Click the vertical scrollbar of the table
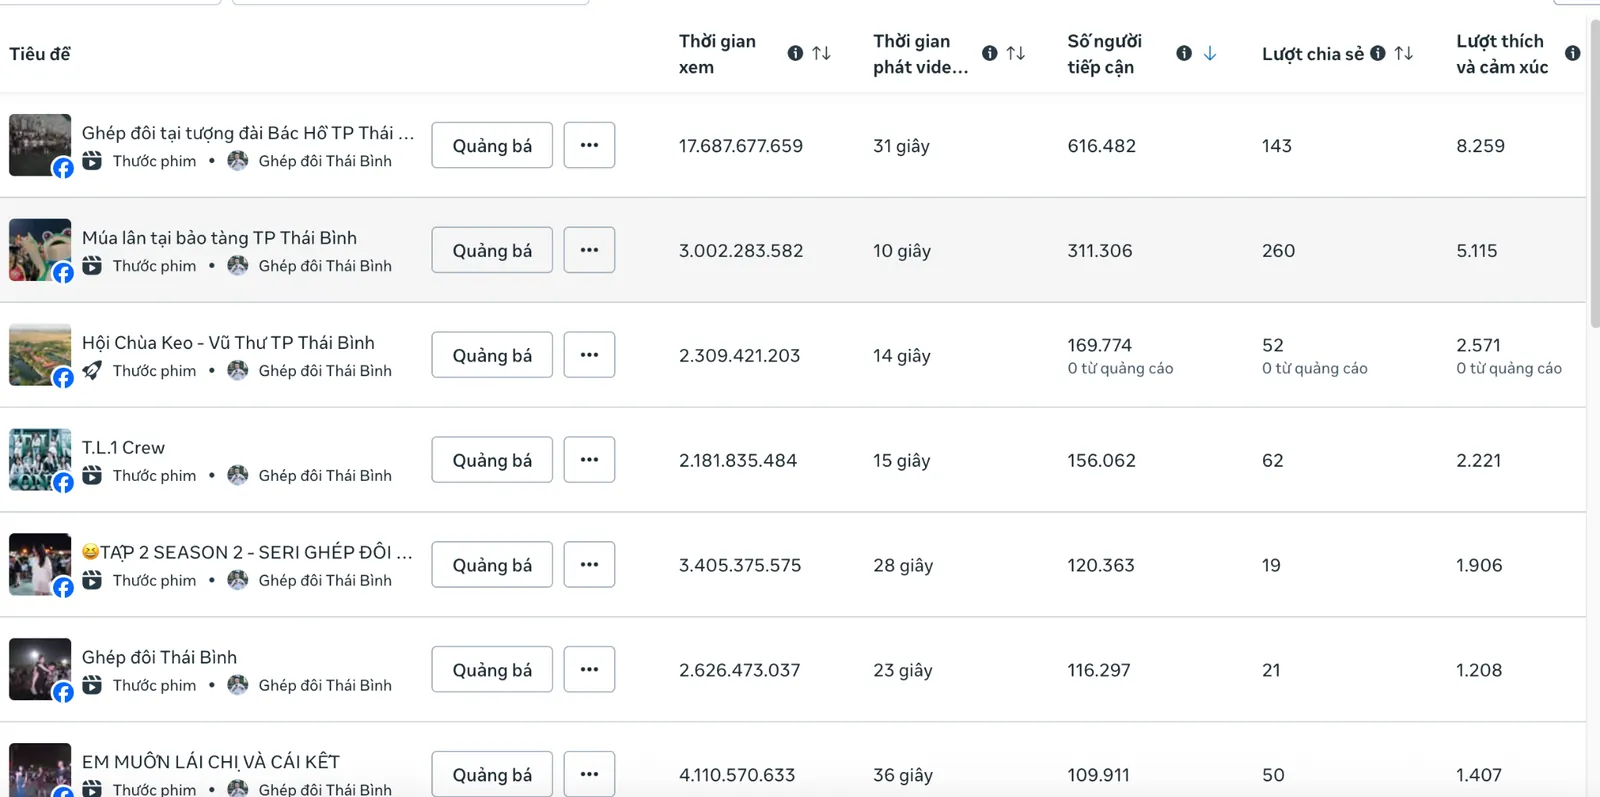 tap(1594, 175)
